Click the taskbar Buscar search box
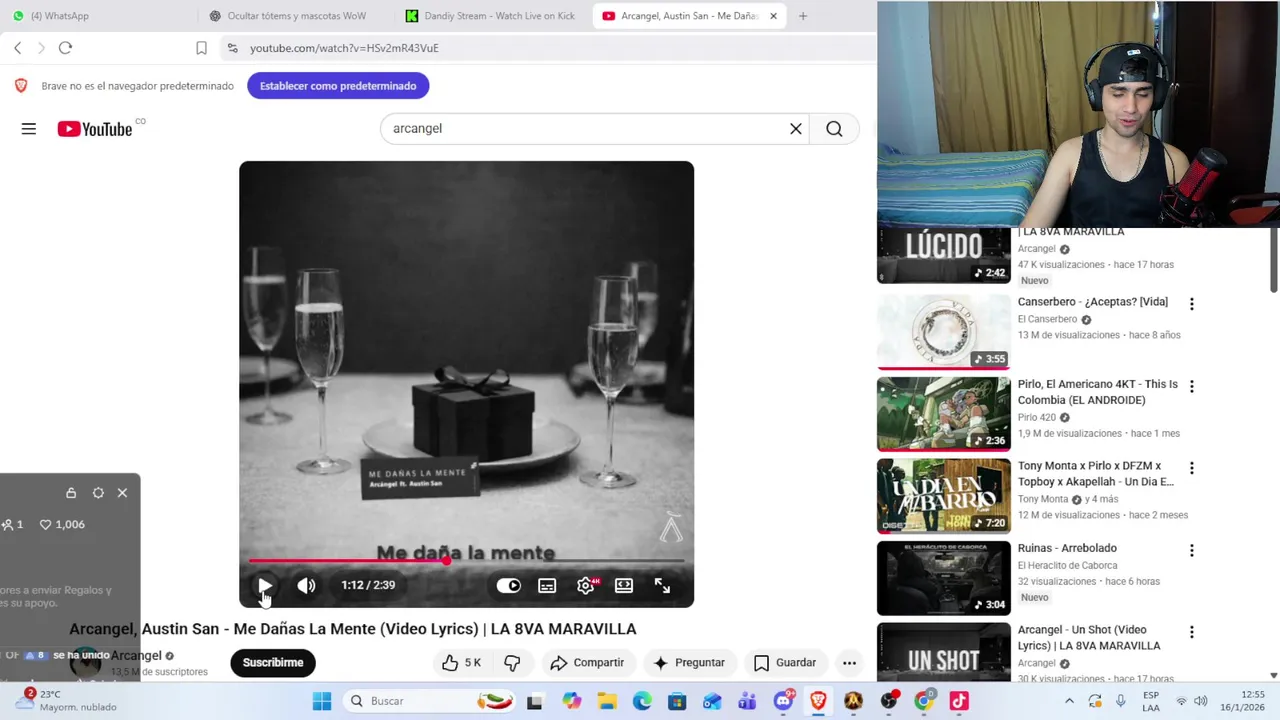 (432, 701)
